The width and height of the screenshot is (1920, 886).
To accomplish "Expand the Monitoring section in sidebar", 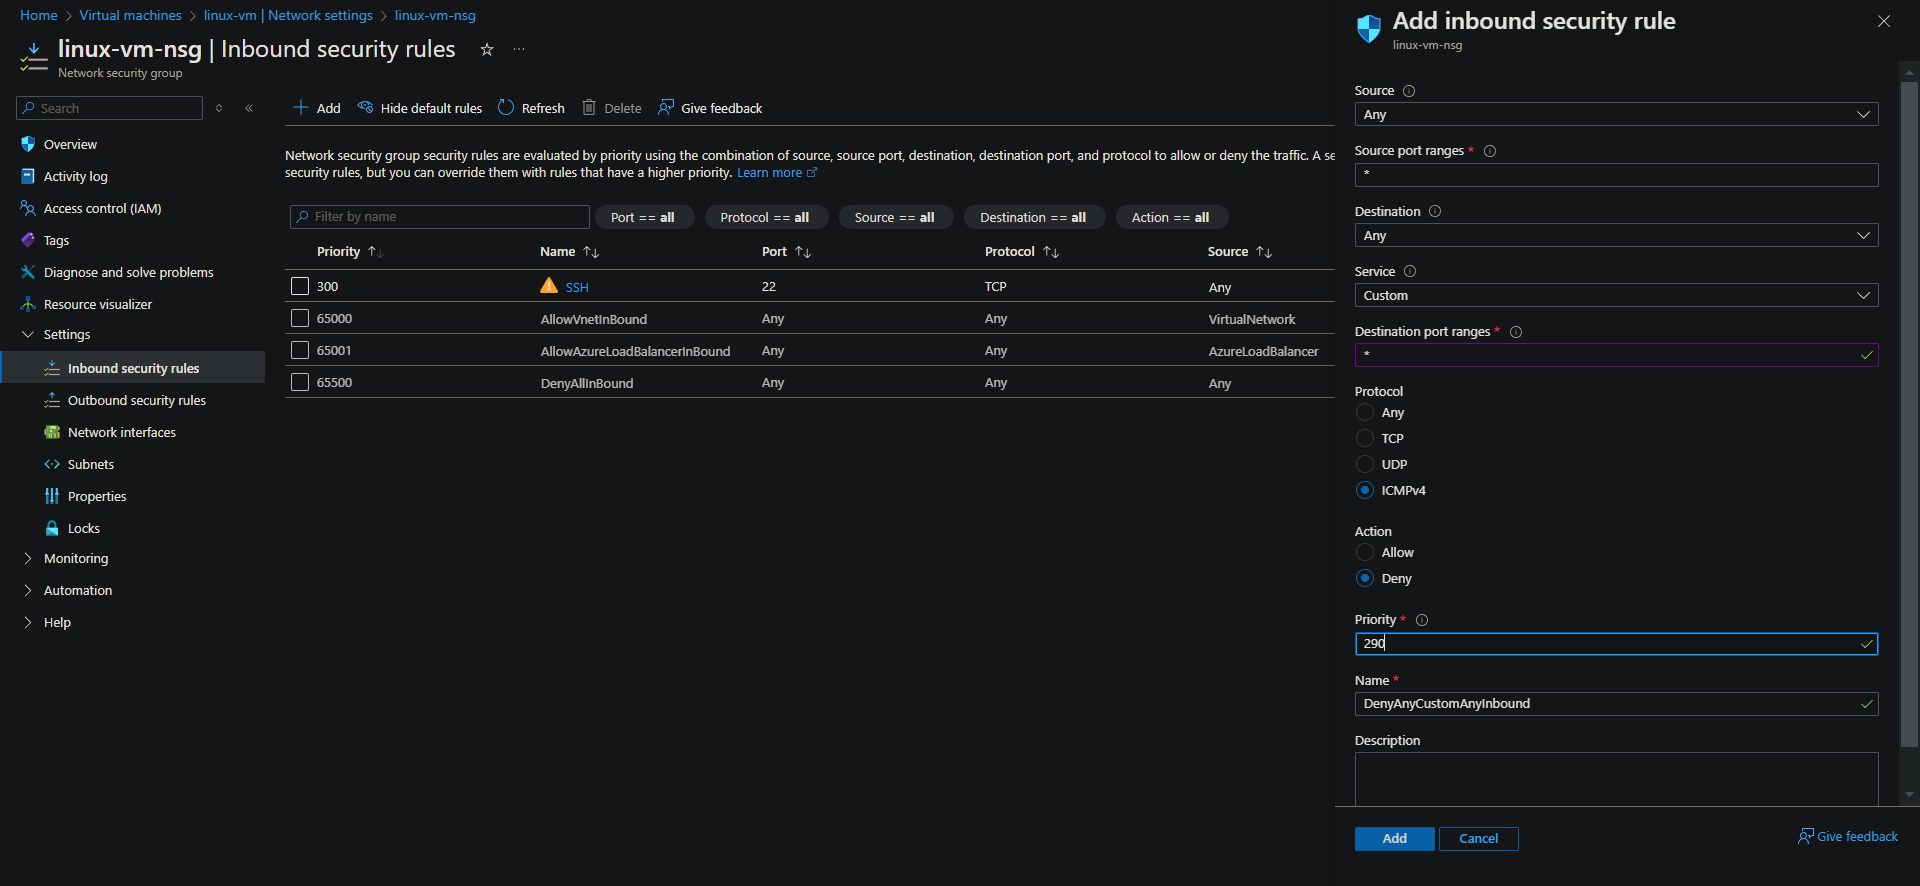I will pyautogui.click(x=28, y=558).
